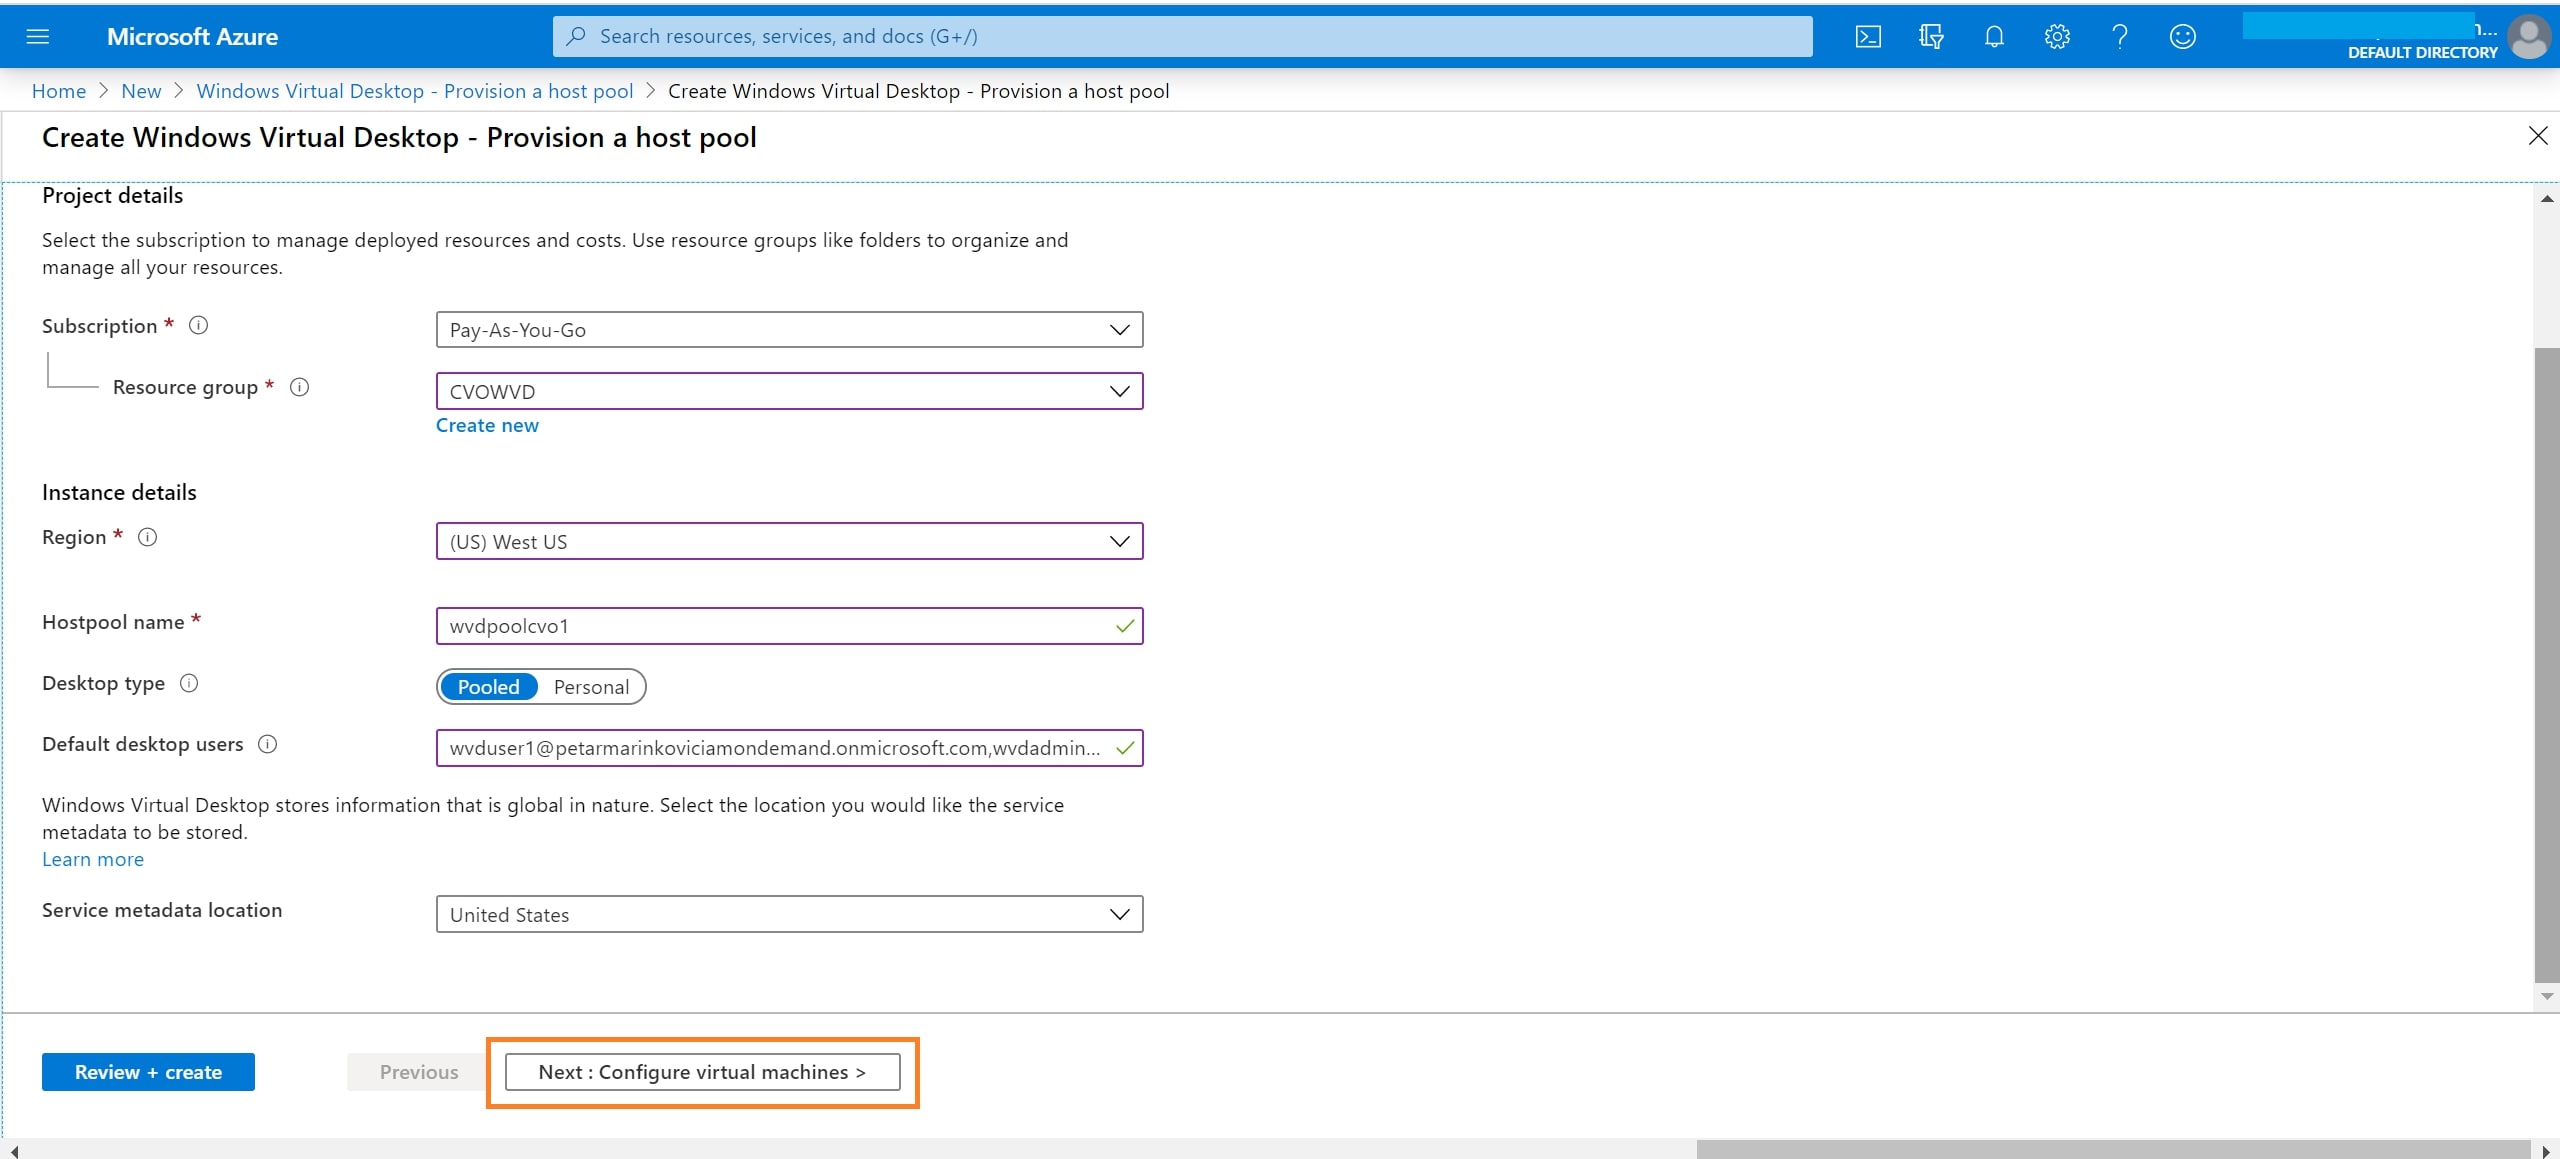Expand the Subscription dropdown
This screenshot has height=1159, width=2560.
(789, 330)
